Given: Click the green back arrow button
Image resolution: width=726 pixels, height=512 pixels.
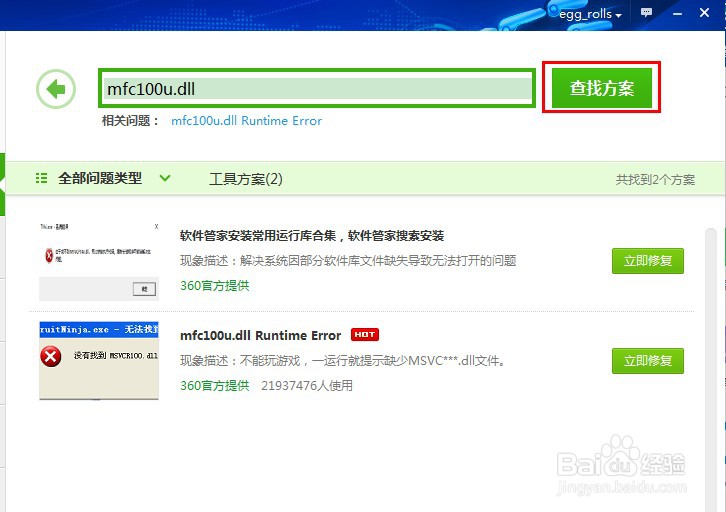Looking at the screenshot, I should tap(56, 89).
